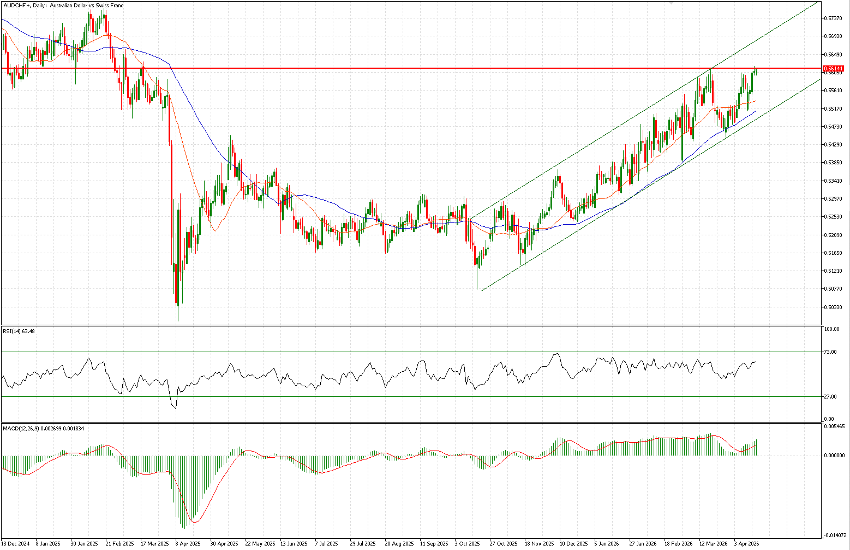Select the red horizontal resistance line
This screenshot has height=550, width=850.
tap(400, 69)
